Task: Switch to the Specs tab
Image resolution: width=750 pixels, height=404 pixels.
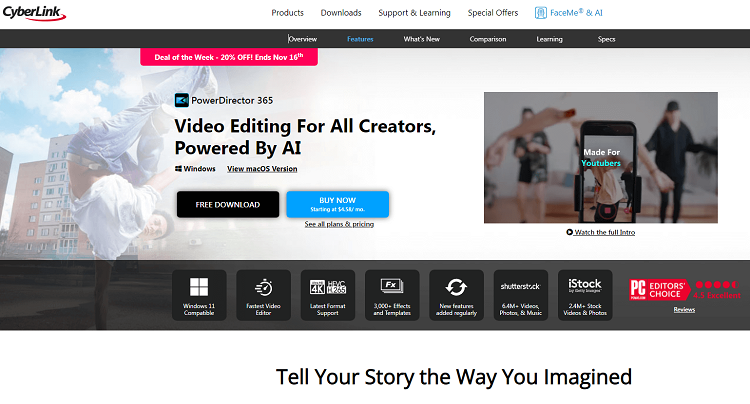Action: pos(606,39)
